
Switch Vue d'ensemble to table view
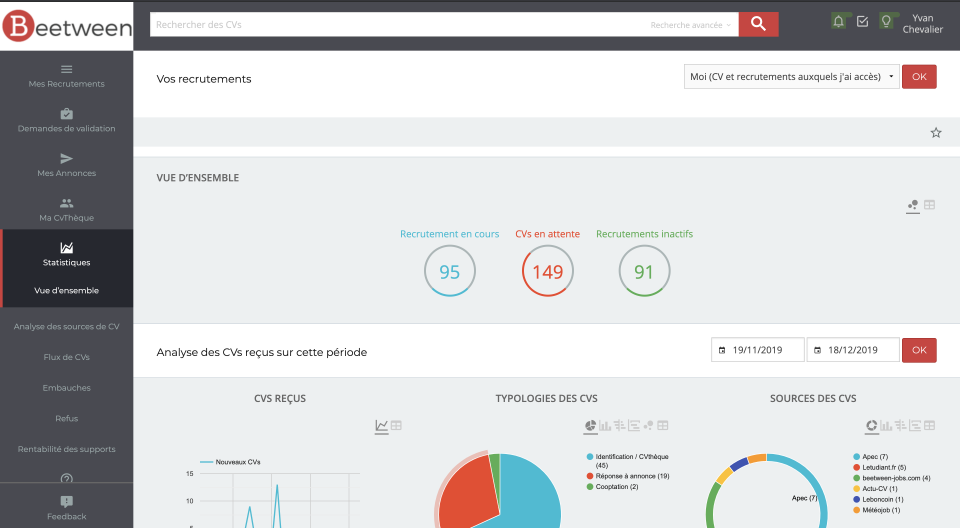coord(929,205)
